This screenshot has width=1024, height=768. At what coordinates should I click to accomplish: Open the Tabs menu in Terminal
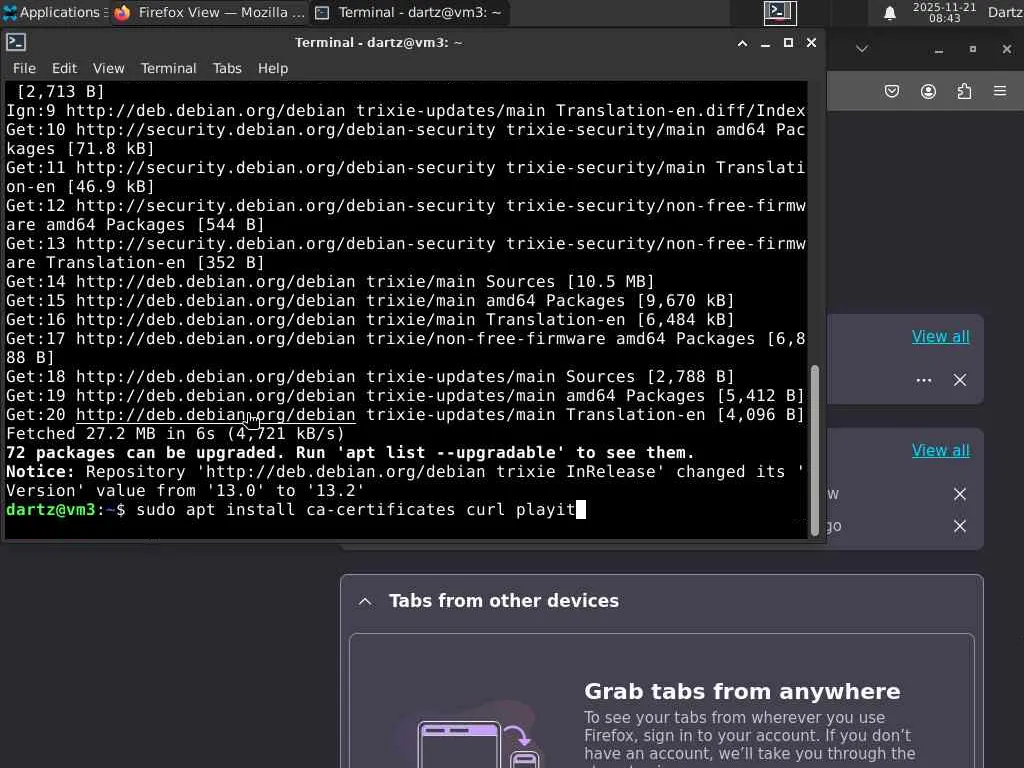[x=227, y=68]
